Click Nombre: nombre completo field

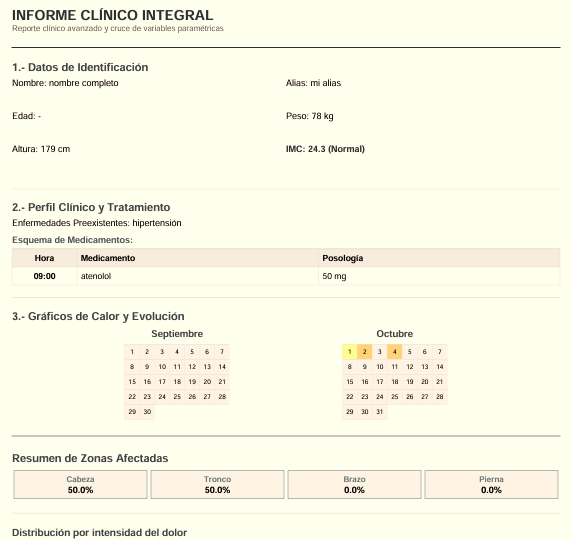click(65, 83)
